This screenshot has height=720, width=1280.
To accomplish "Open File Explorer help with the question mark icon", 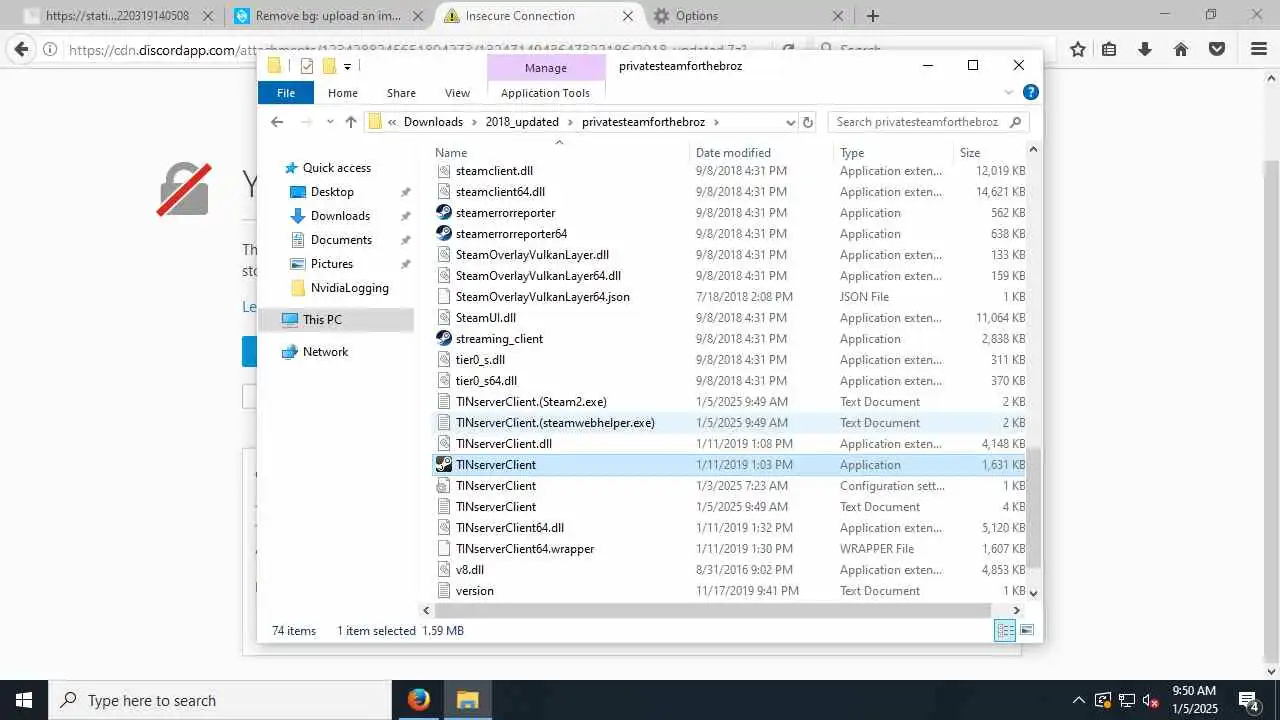I will (x=1030, y=92).
